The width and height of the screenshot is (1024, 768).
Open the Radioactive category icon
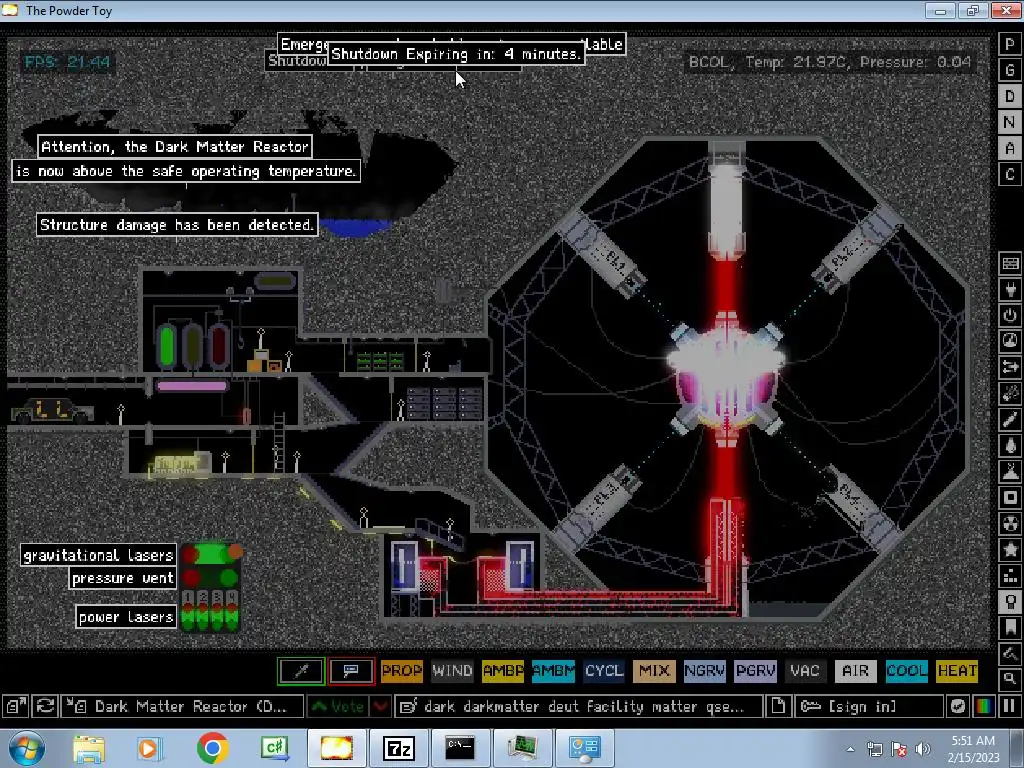coord(1010,524)
